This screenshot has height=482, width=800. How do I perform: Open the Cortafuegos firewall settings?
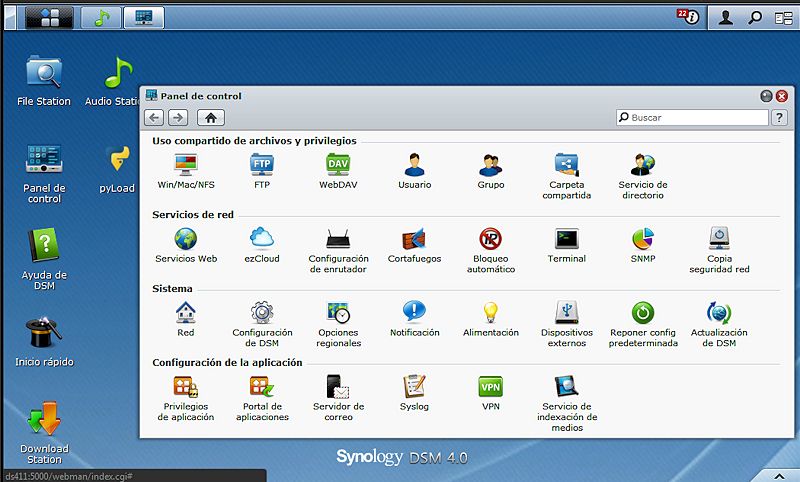tap(414, 245)
